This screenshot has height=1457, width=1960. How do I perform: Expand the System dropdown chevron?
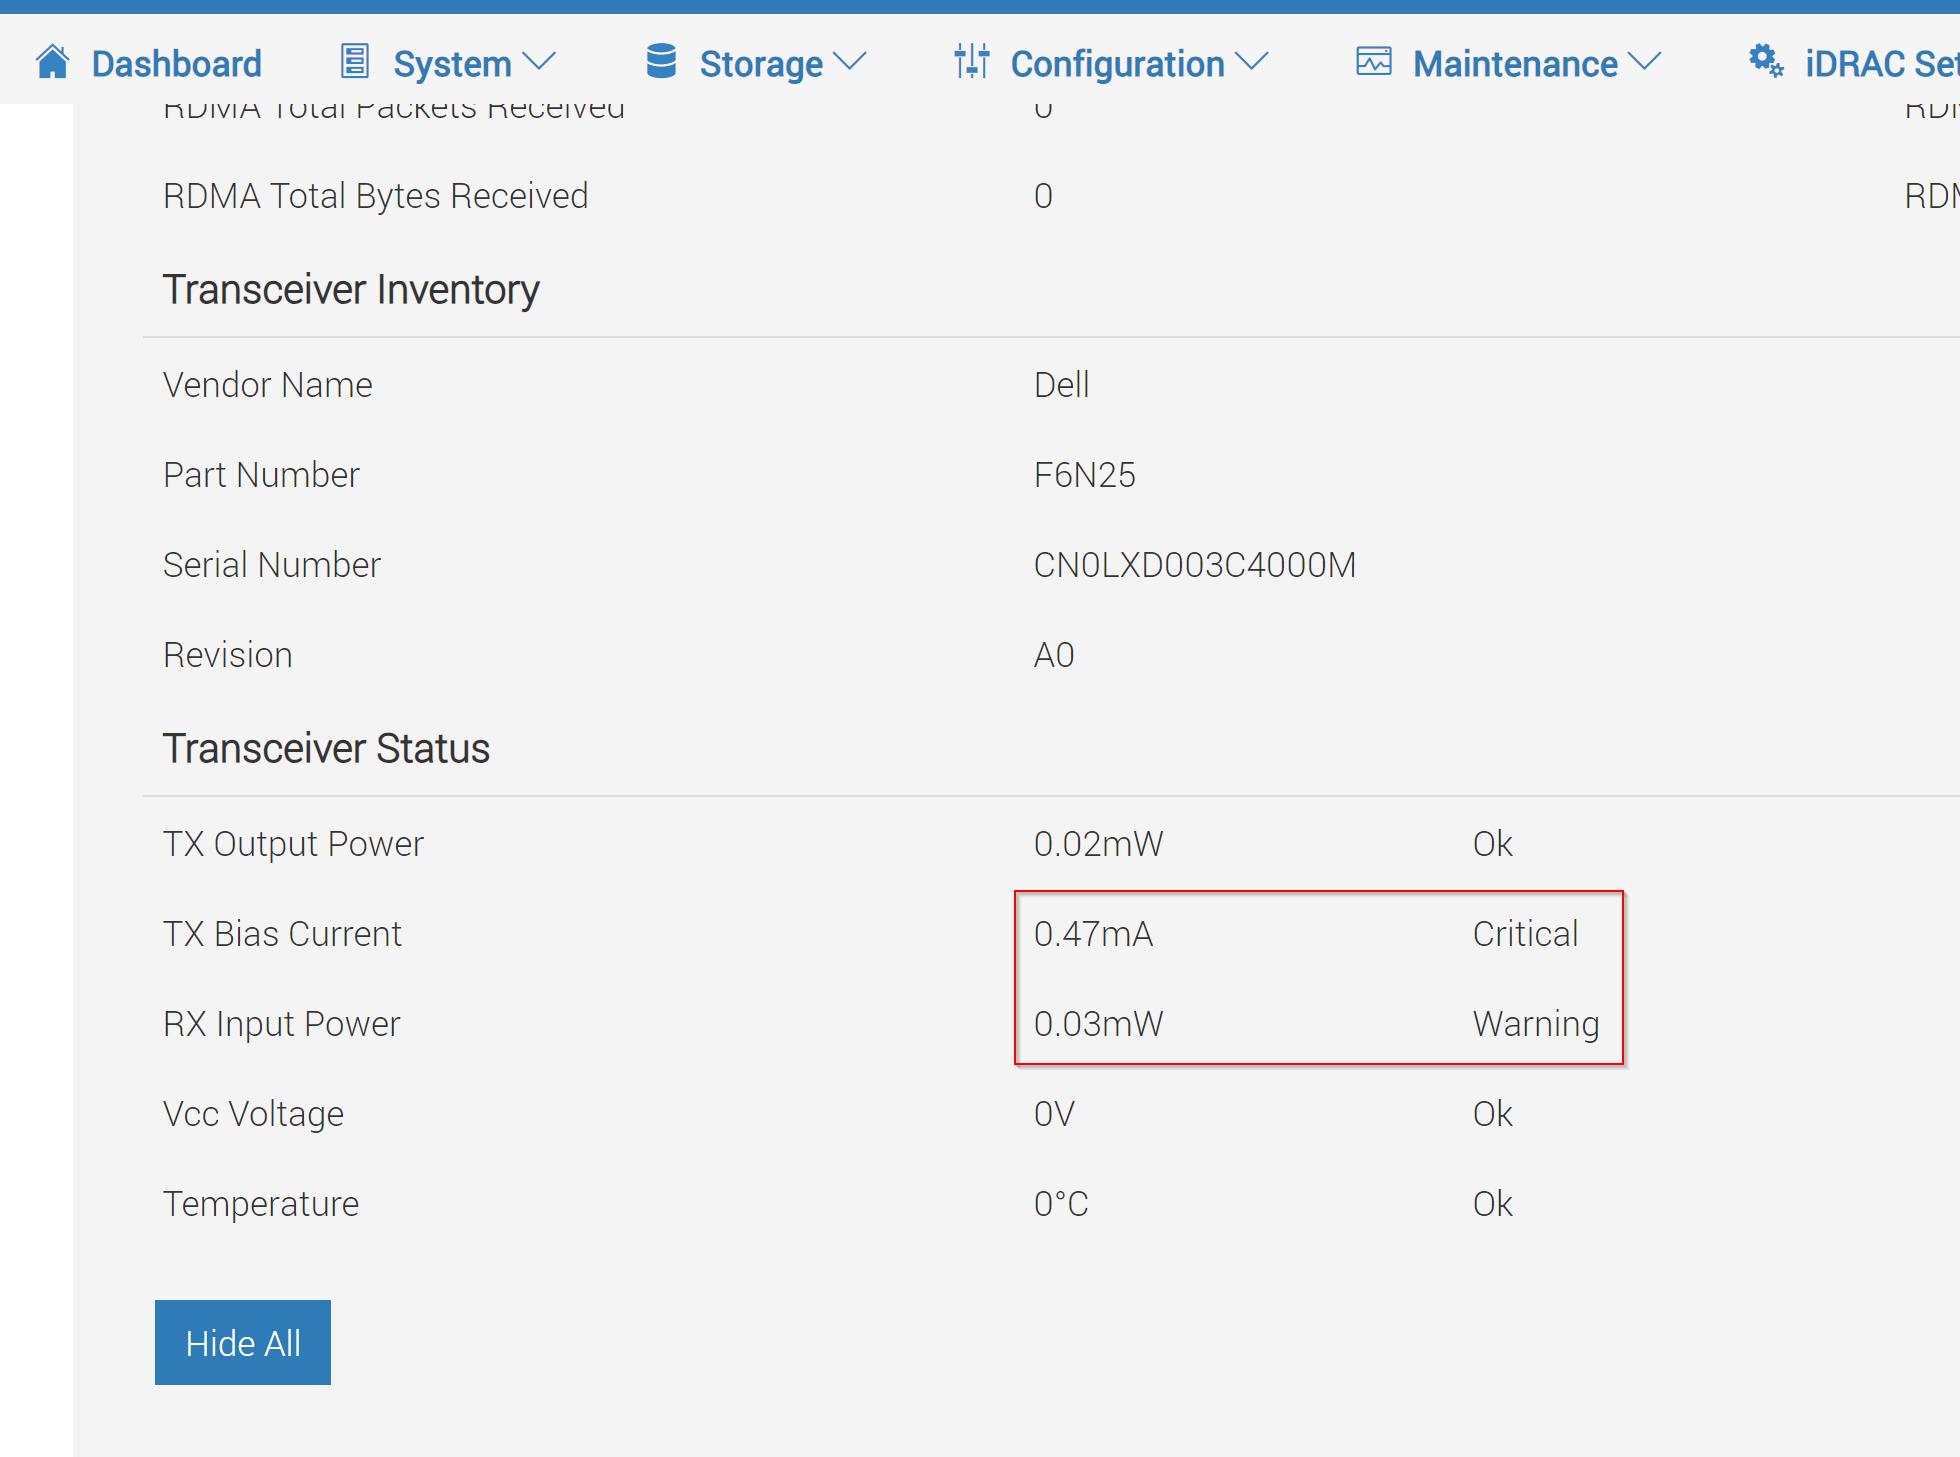[539, 63]
